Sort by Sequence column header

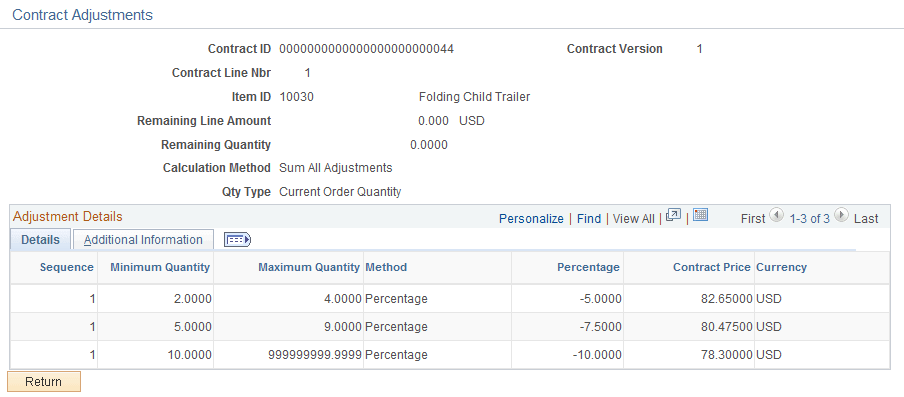click(x=66, y=267)
